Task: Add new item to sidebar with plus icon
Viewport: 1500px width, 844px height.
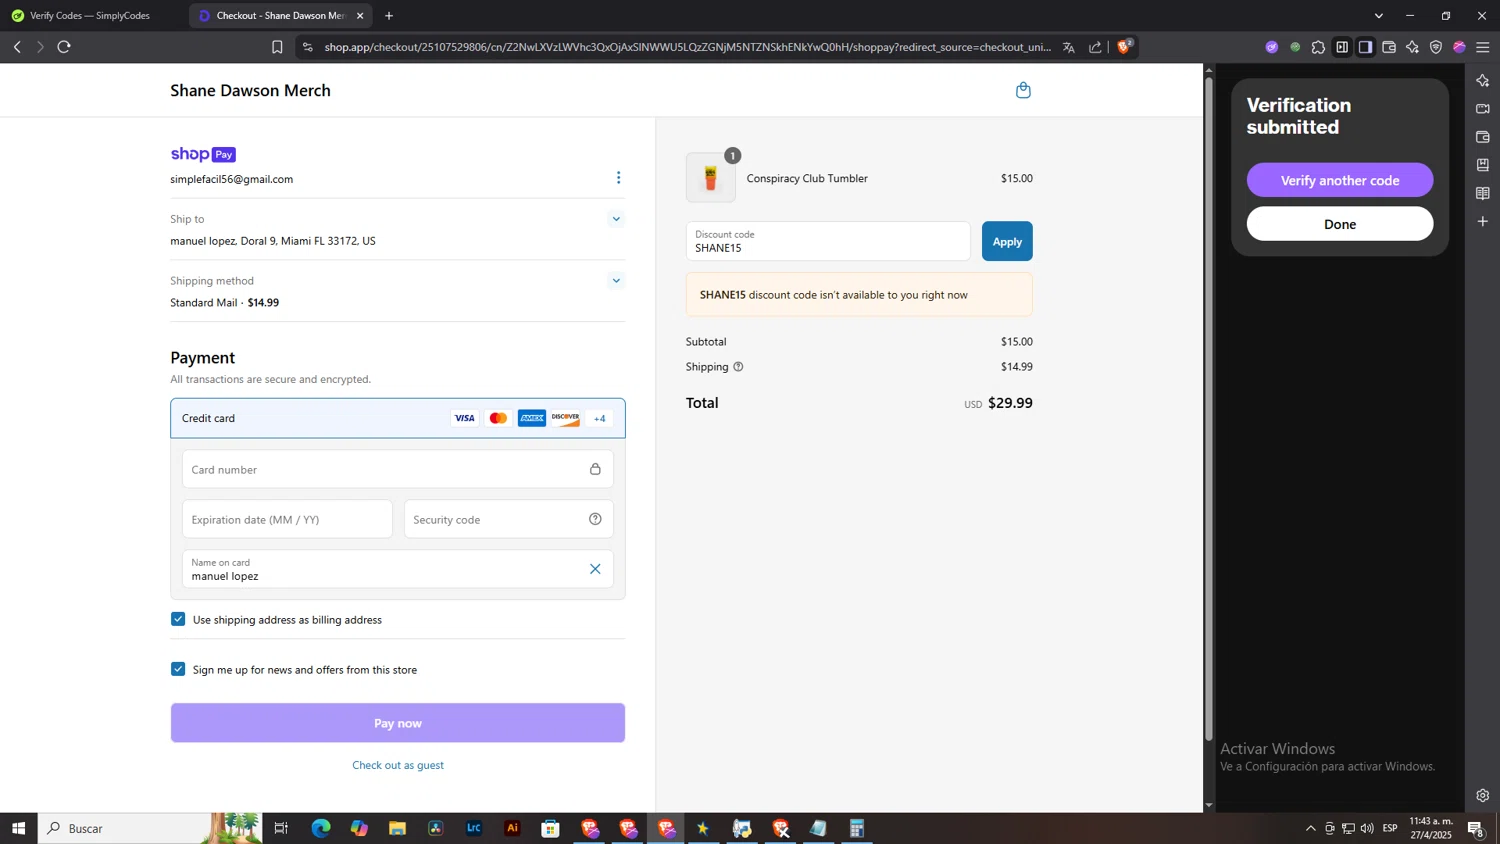Action: [1483, 221]
